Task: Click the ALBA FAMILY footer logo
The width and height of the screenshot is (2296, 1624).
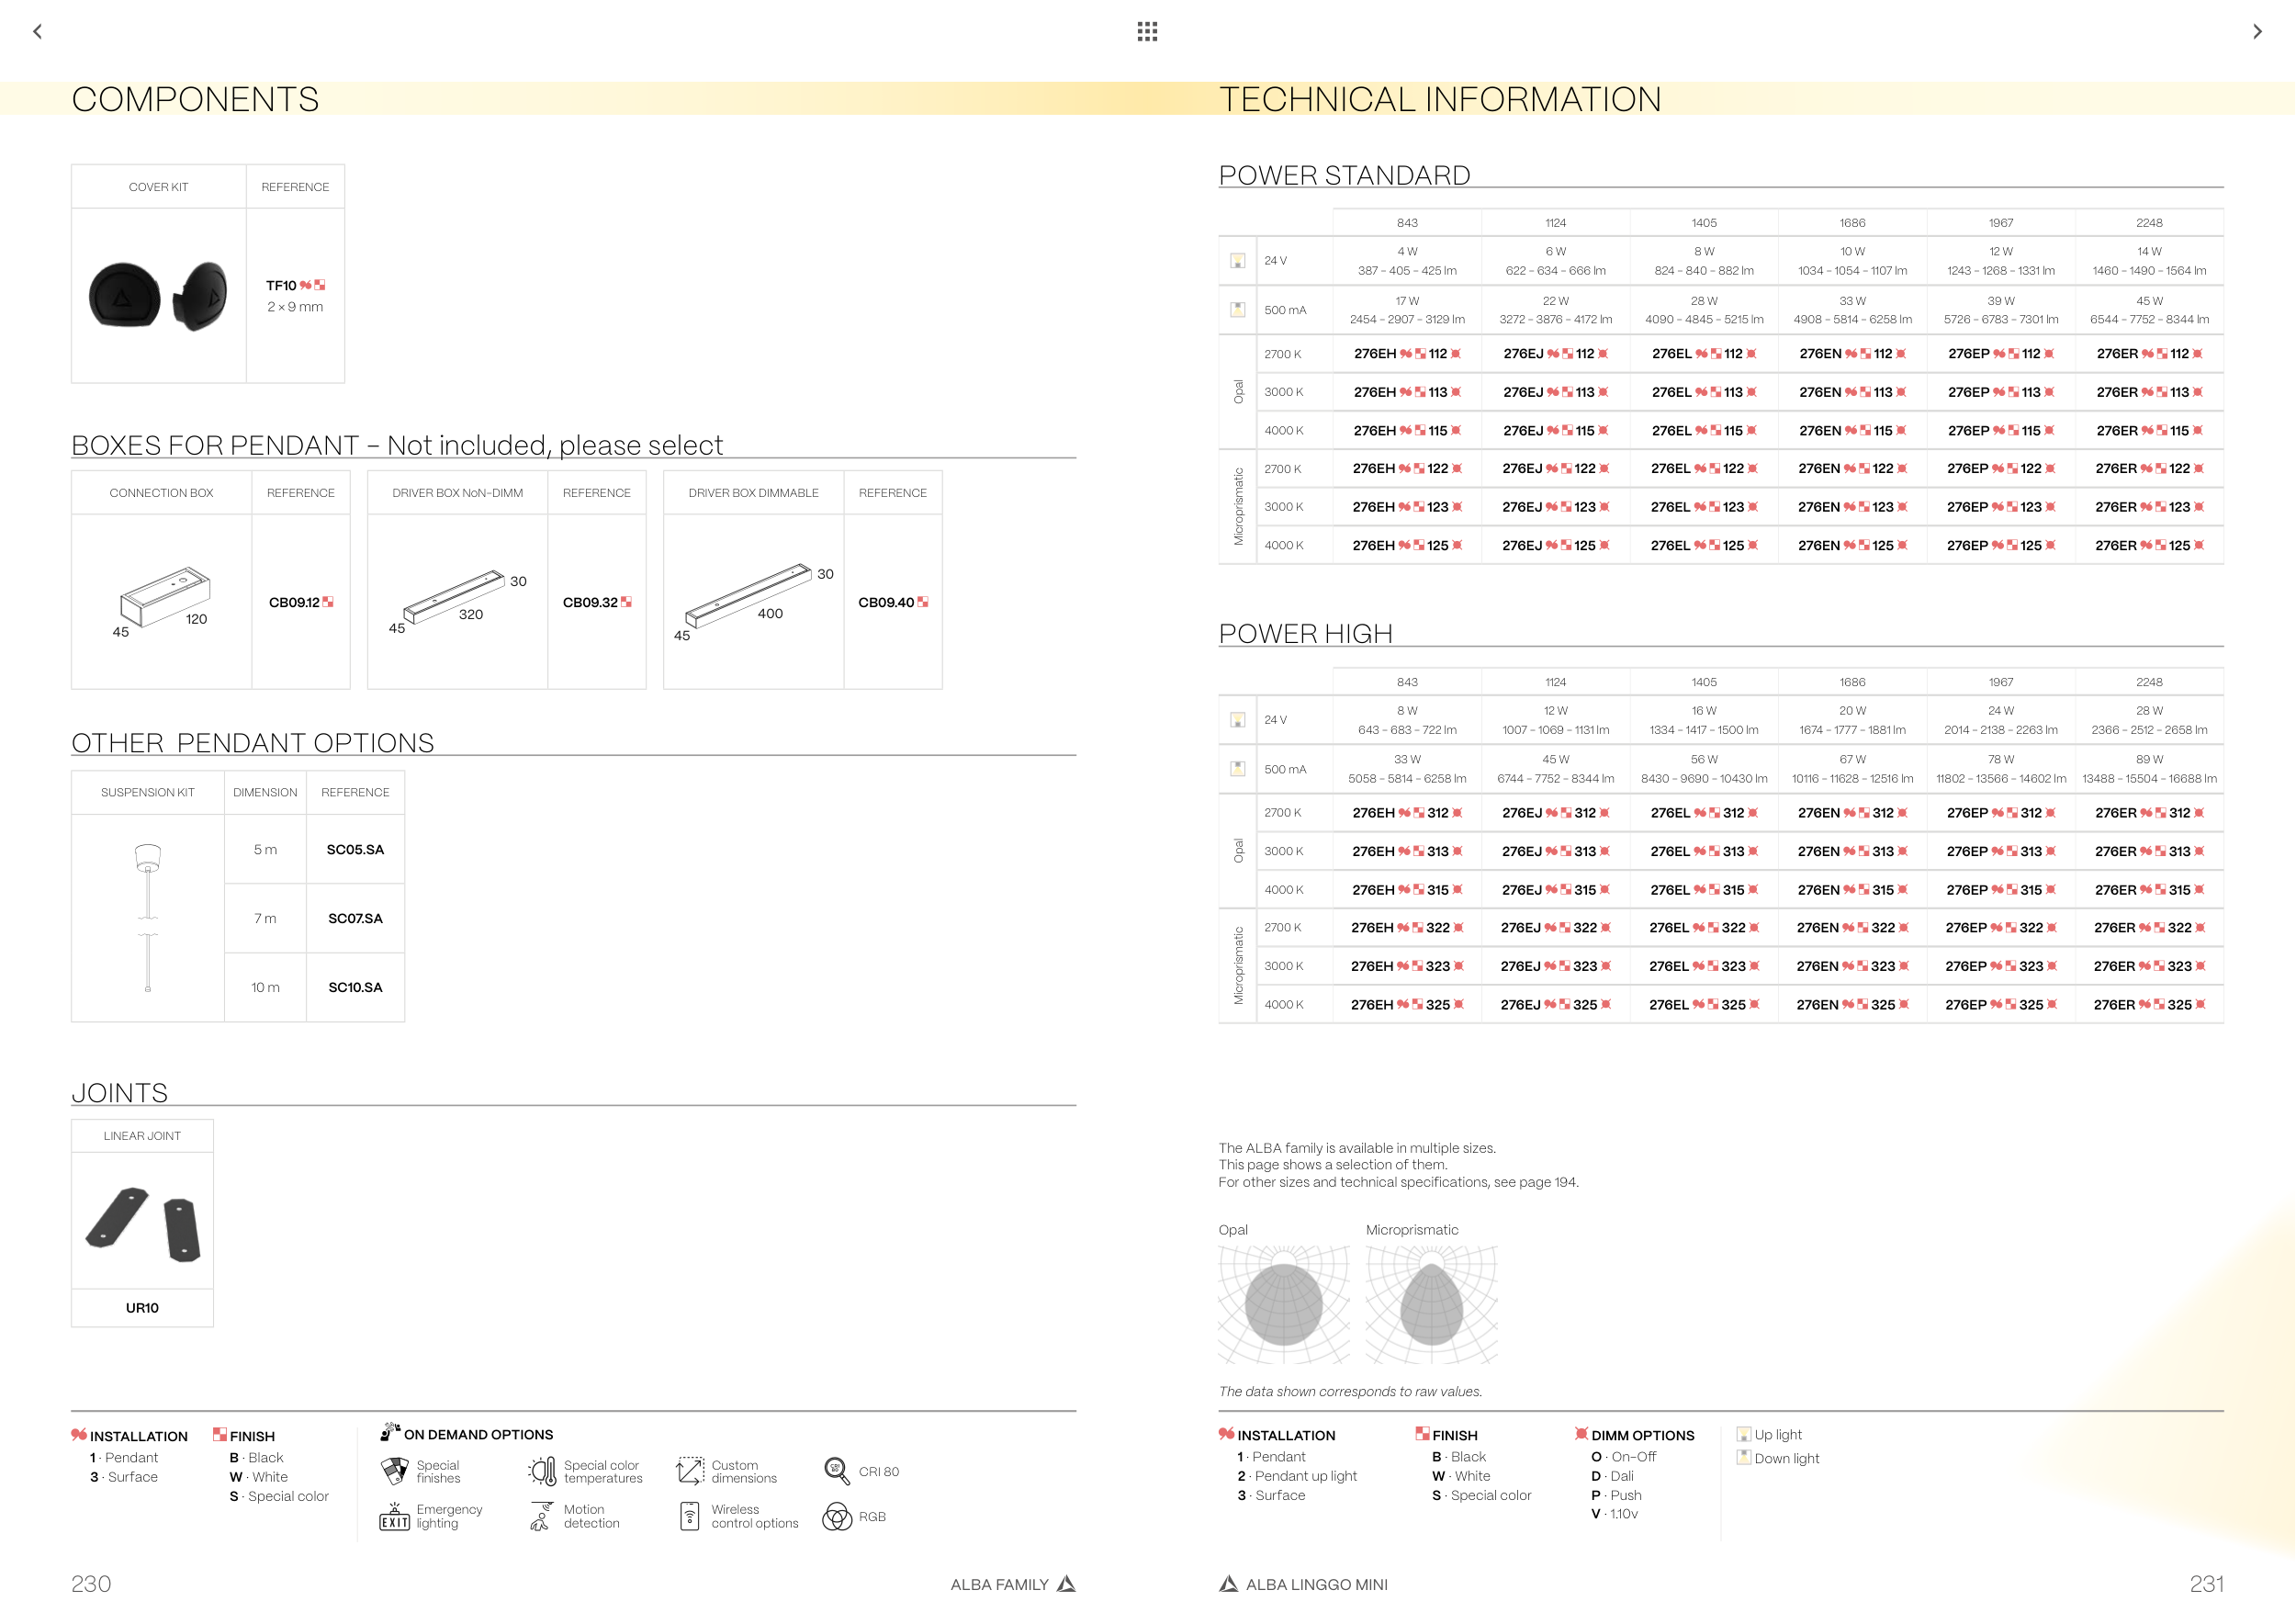Action: [x=1066, y=1584]
